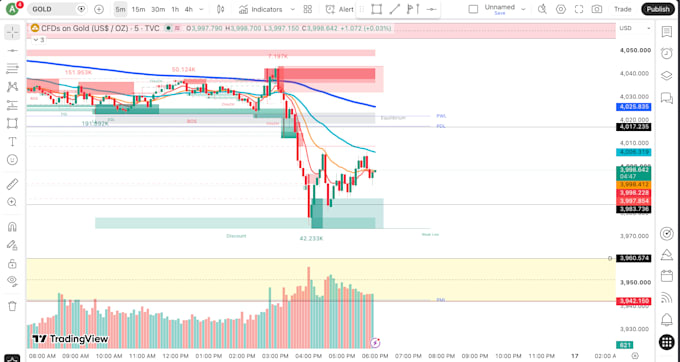Viewport: 680px width, 362px height.
Task: Click the Save link under Unnamed layout
Action: 500,13
